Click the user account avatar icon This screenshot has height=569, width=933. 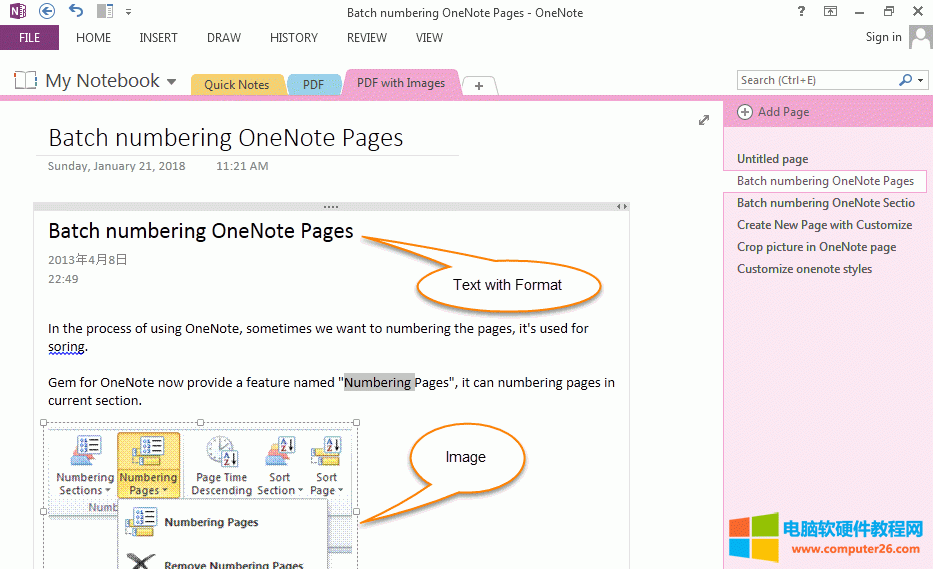pos(920,38)
